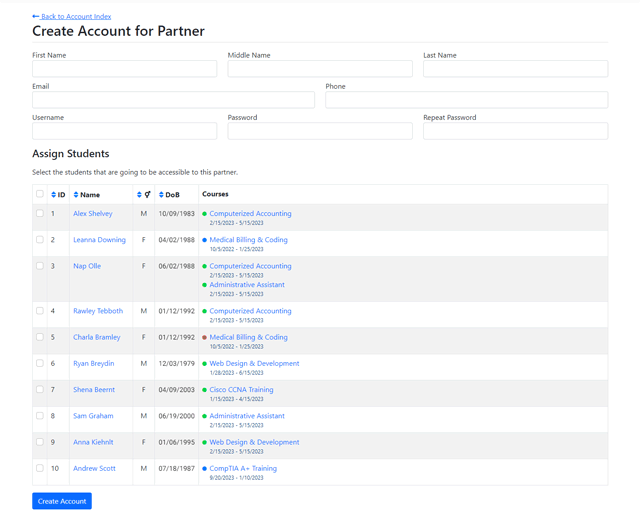Open Charla Bramley's Medical Billing & Coding course

[x=248, y=337]
